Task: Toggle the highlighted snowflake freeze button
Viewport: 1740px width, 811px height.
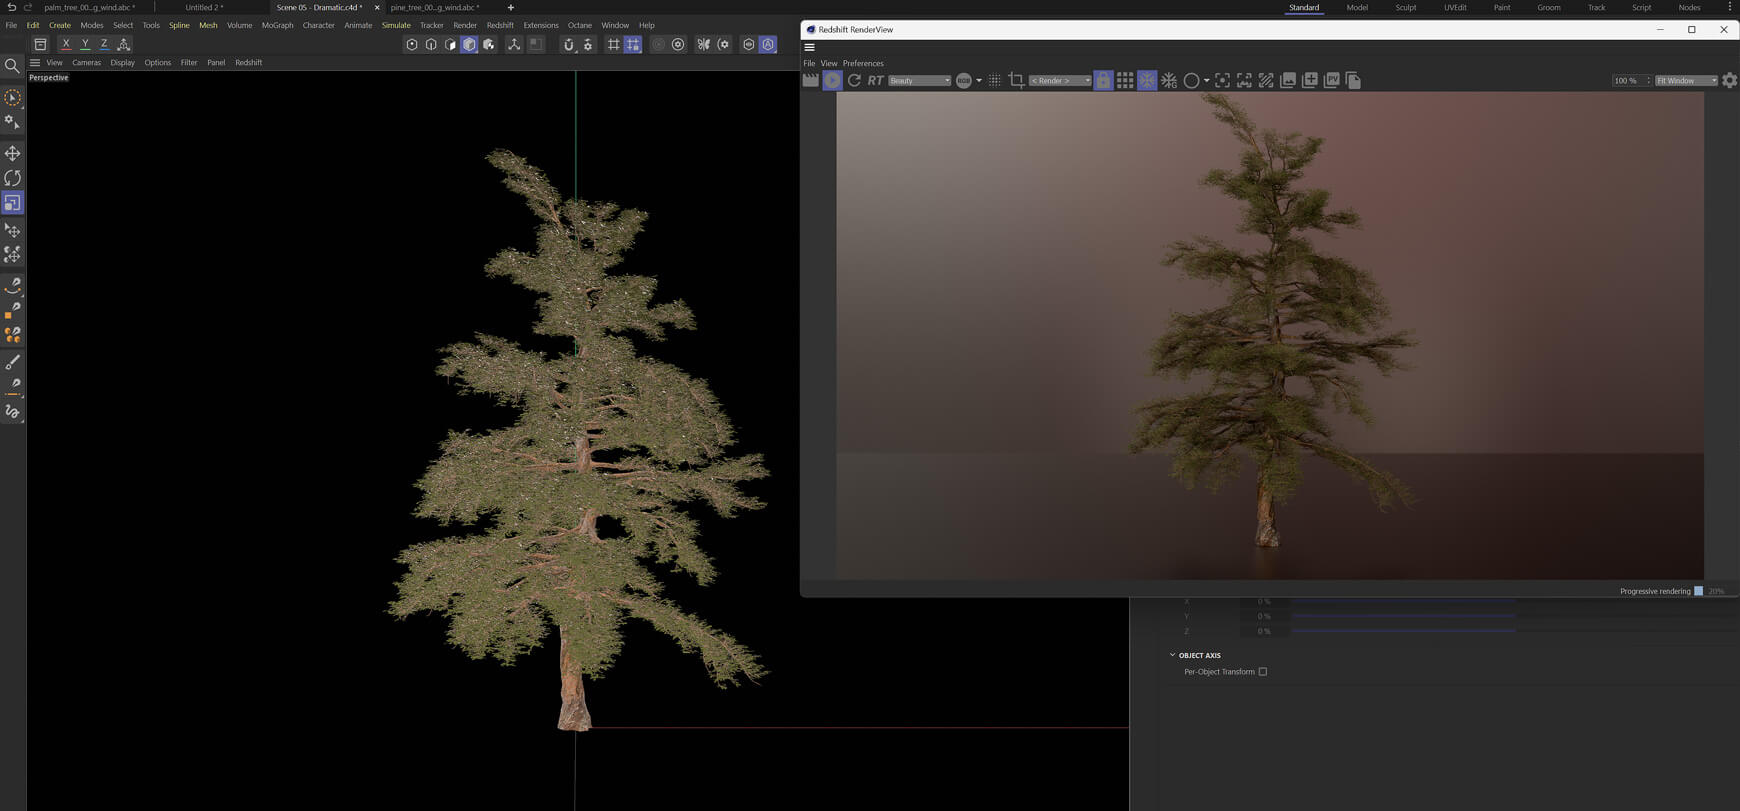Action: (1147, 80)
